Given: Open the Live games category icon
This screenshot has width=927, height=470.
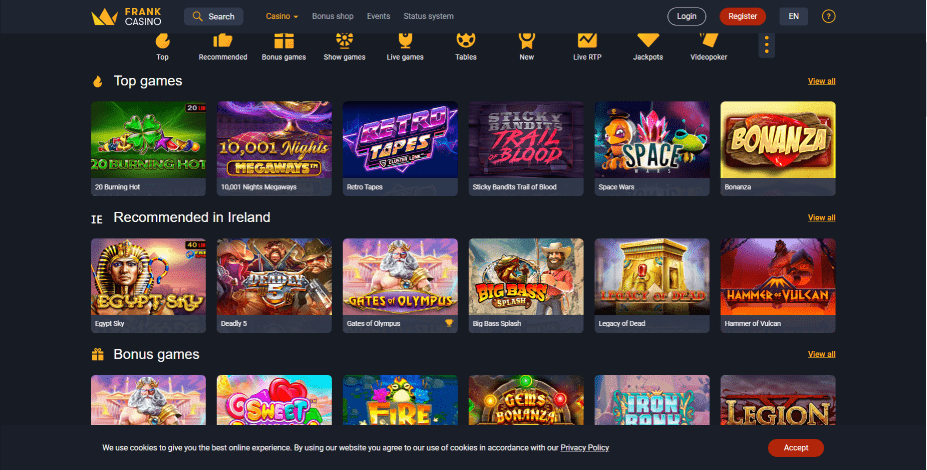Looking at the screenshot, I should (x=405, y=41).
